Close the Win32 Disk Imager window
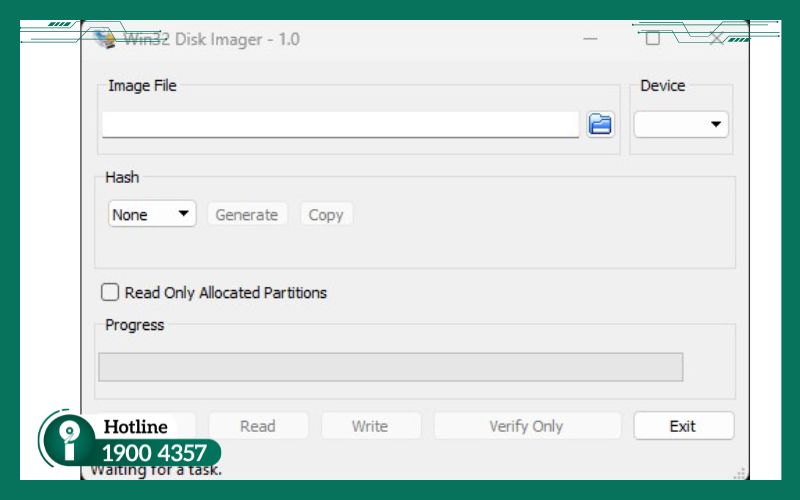 [x=716, y=39]
